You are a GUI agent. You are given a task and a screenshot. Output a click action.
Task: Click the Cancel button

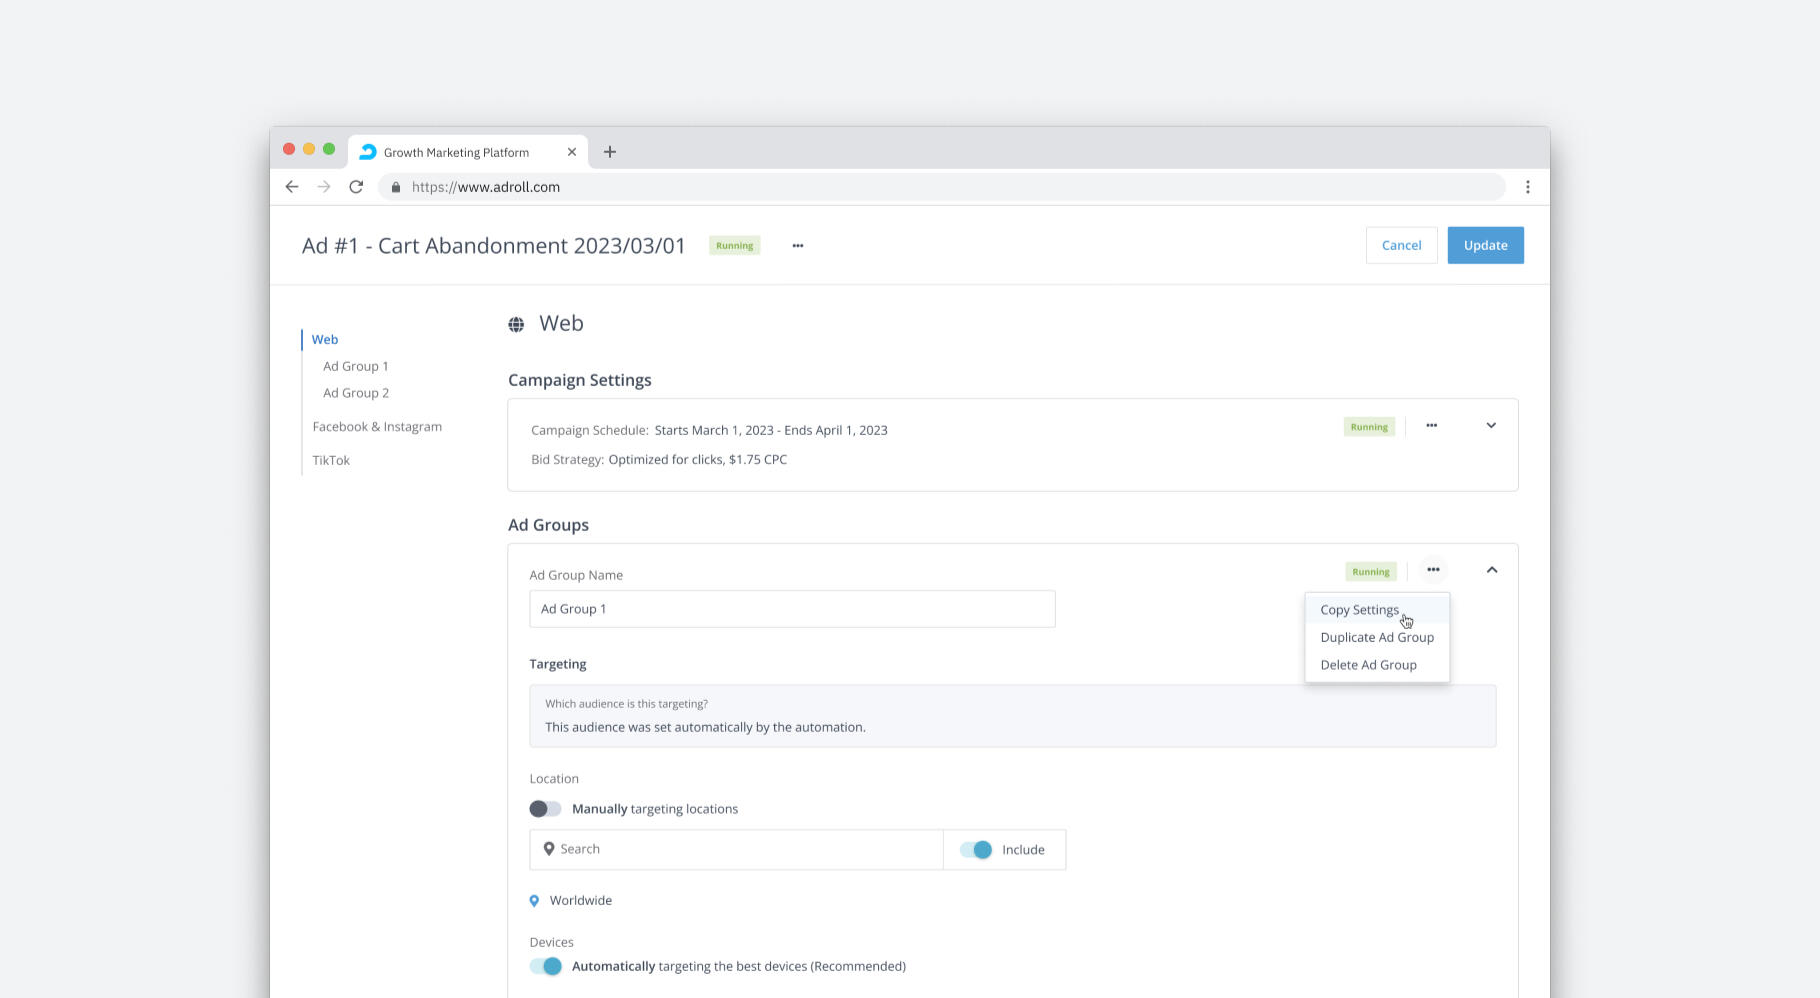1401,245
